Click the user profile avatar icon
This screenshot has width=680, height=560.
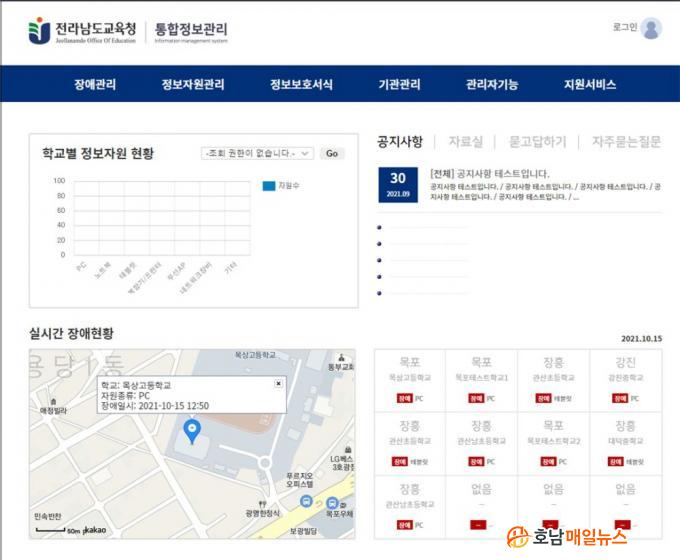[x=651, y=28]
